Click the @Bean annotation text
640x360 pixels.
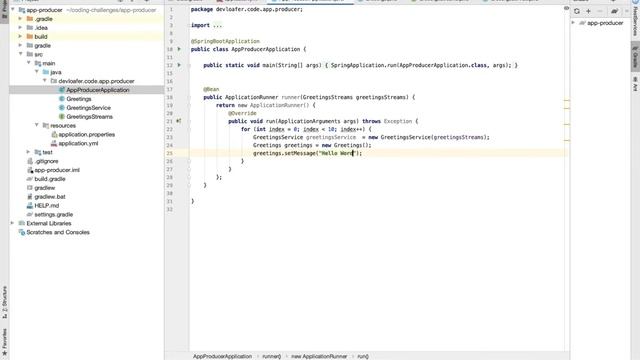(211, 89)
